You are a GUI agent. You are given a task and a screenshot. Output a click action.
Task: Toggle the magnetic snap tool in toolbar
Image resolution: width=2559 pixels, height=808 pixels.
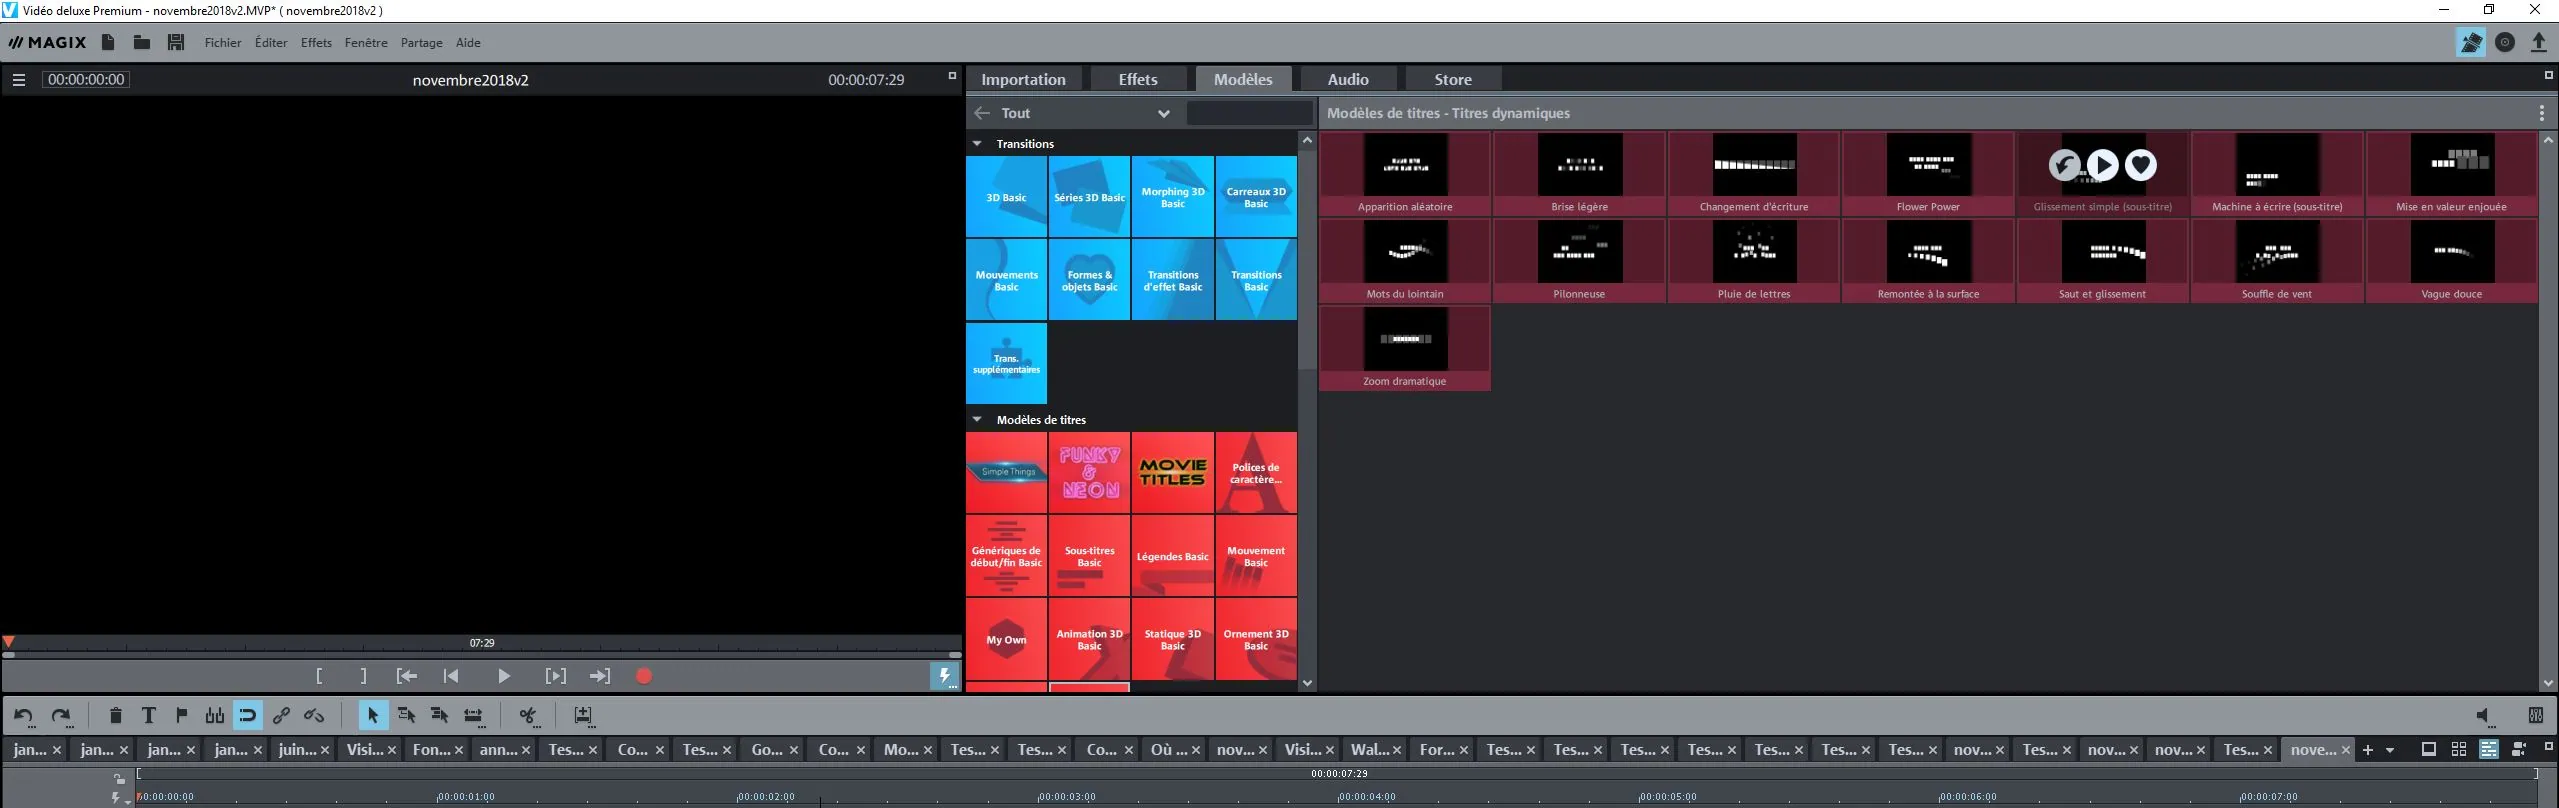click(248, 715)
